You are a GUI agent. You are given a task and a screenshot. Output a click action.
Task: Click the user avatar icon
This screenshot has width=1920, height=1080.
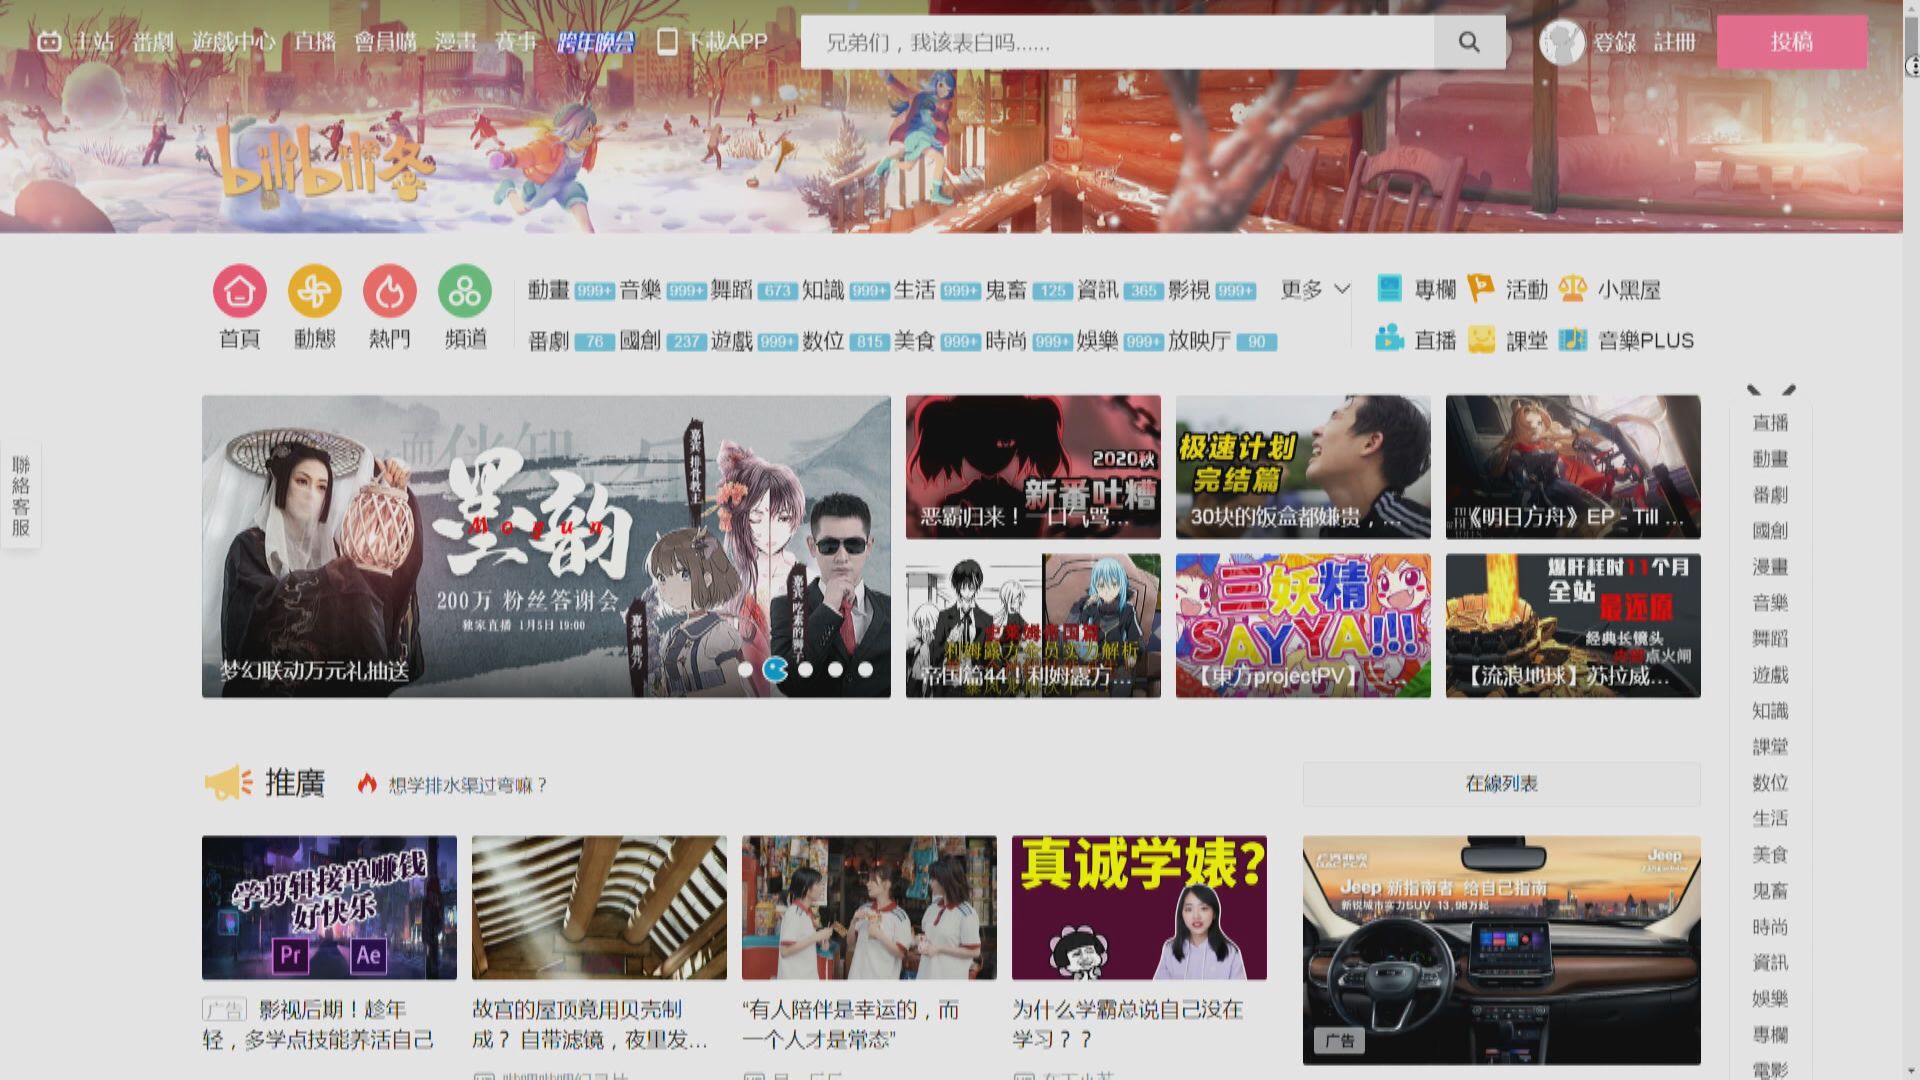pyautogui.click(x=1561, y=42)
